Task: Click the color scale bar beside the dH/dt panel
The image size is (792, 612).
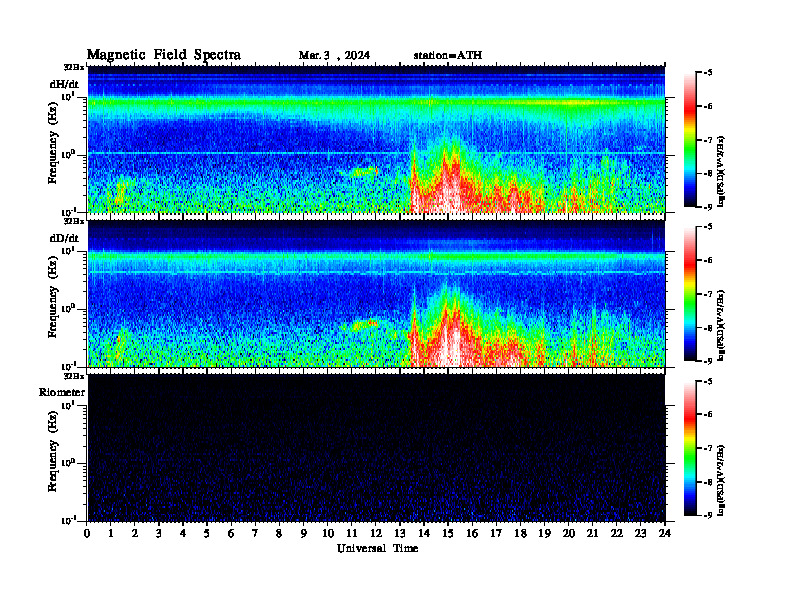Action: 690,140
